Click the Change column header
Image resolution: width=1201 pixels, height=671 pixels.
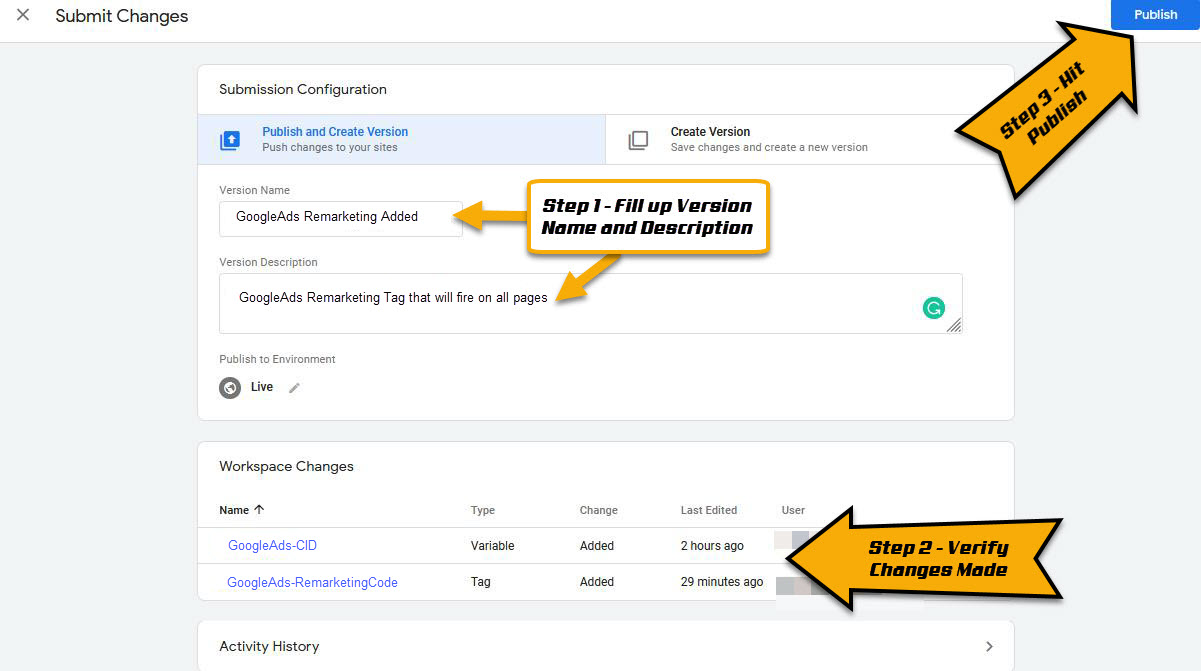coord(598,510)
